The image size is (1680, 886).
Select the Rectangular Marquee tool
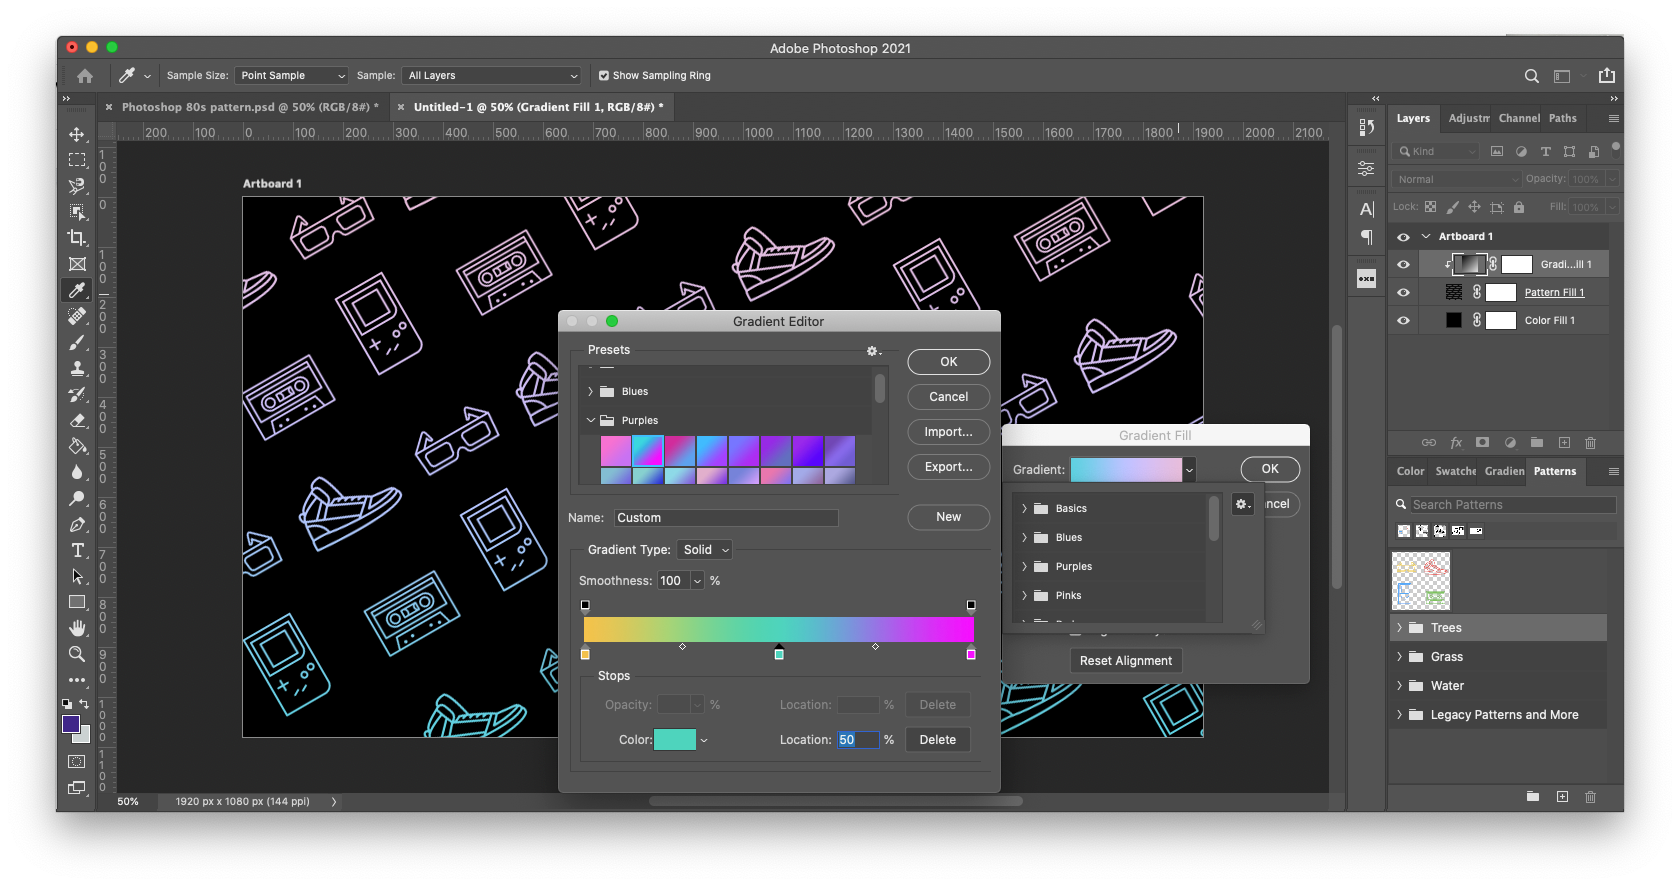point(77,160)
